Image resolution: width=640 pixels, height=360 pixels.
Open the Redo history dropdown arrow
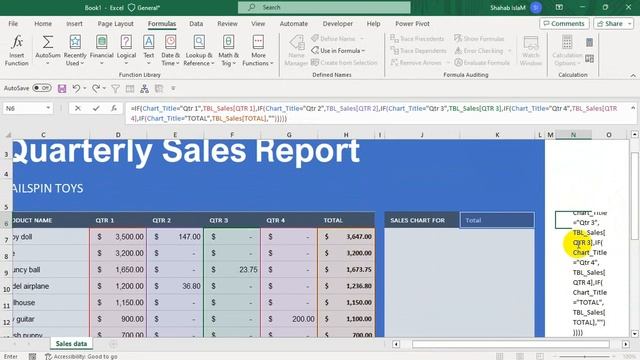tap(104, 88)
